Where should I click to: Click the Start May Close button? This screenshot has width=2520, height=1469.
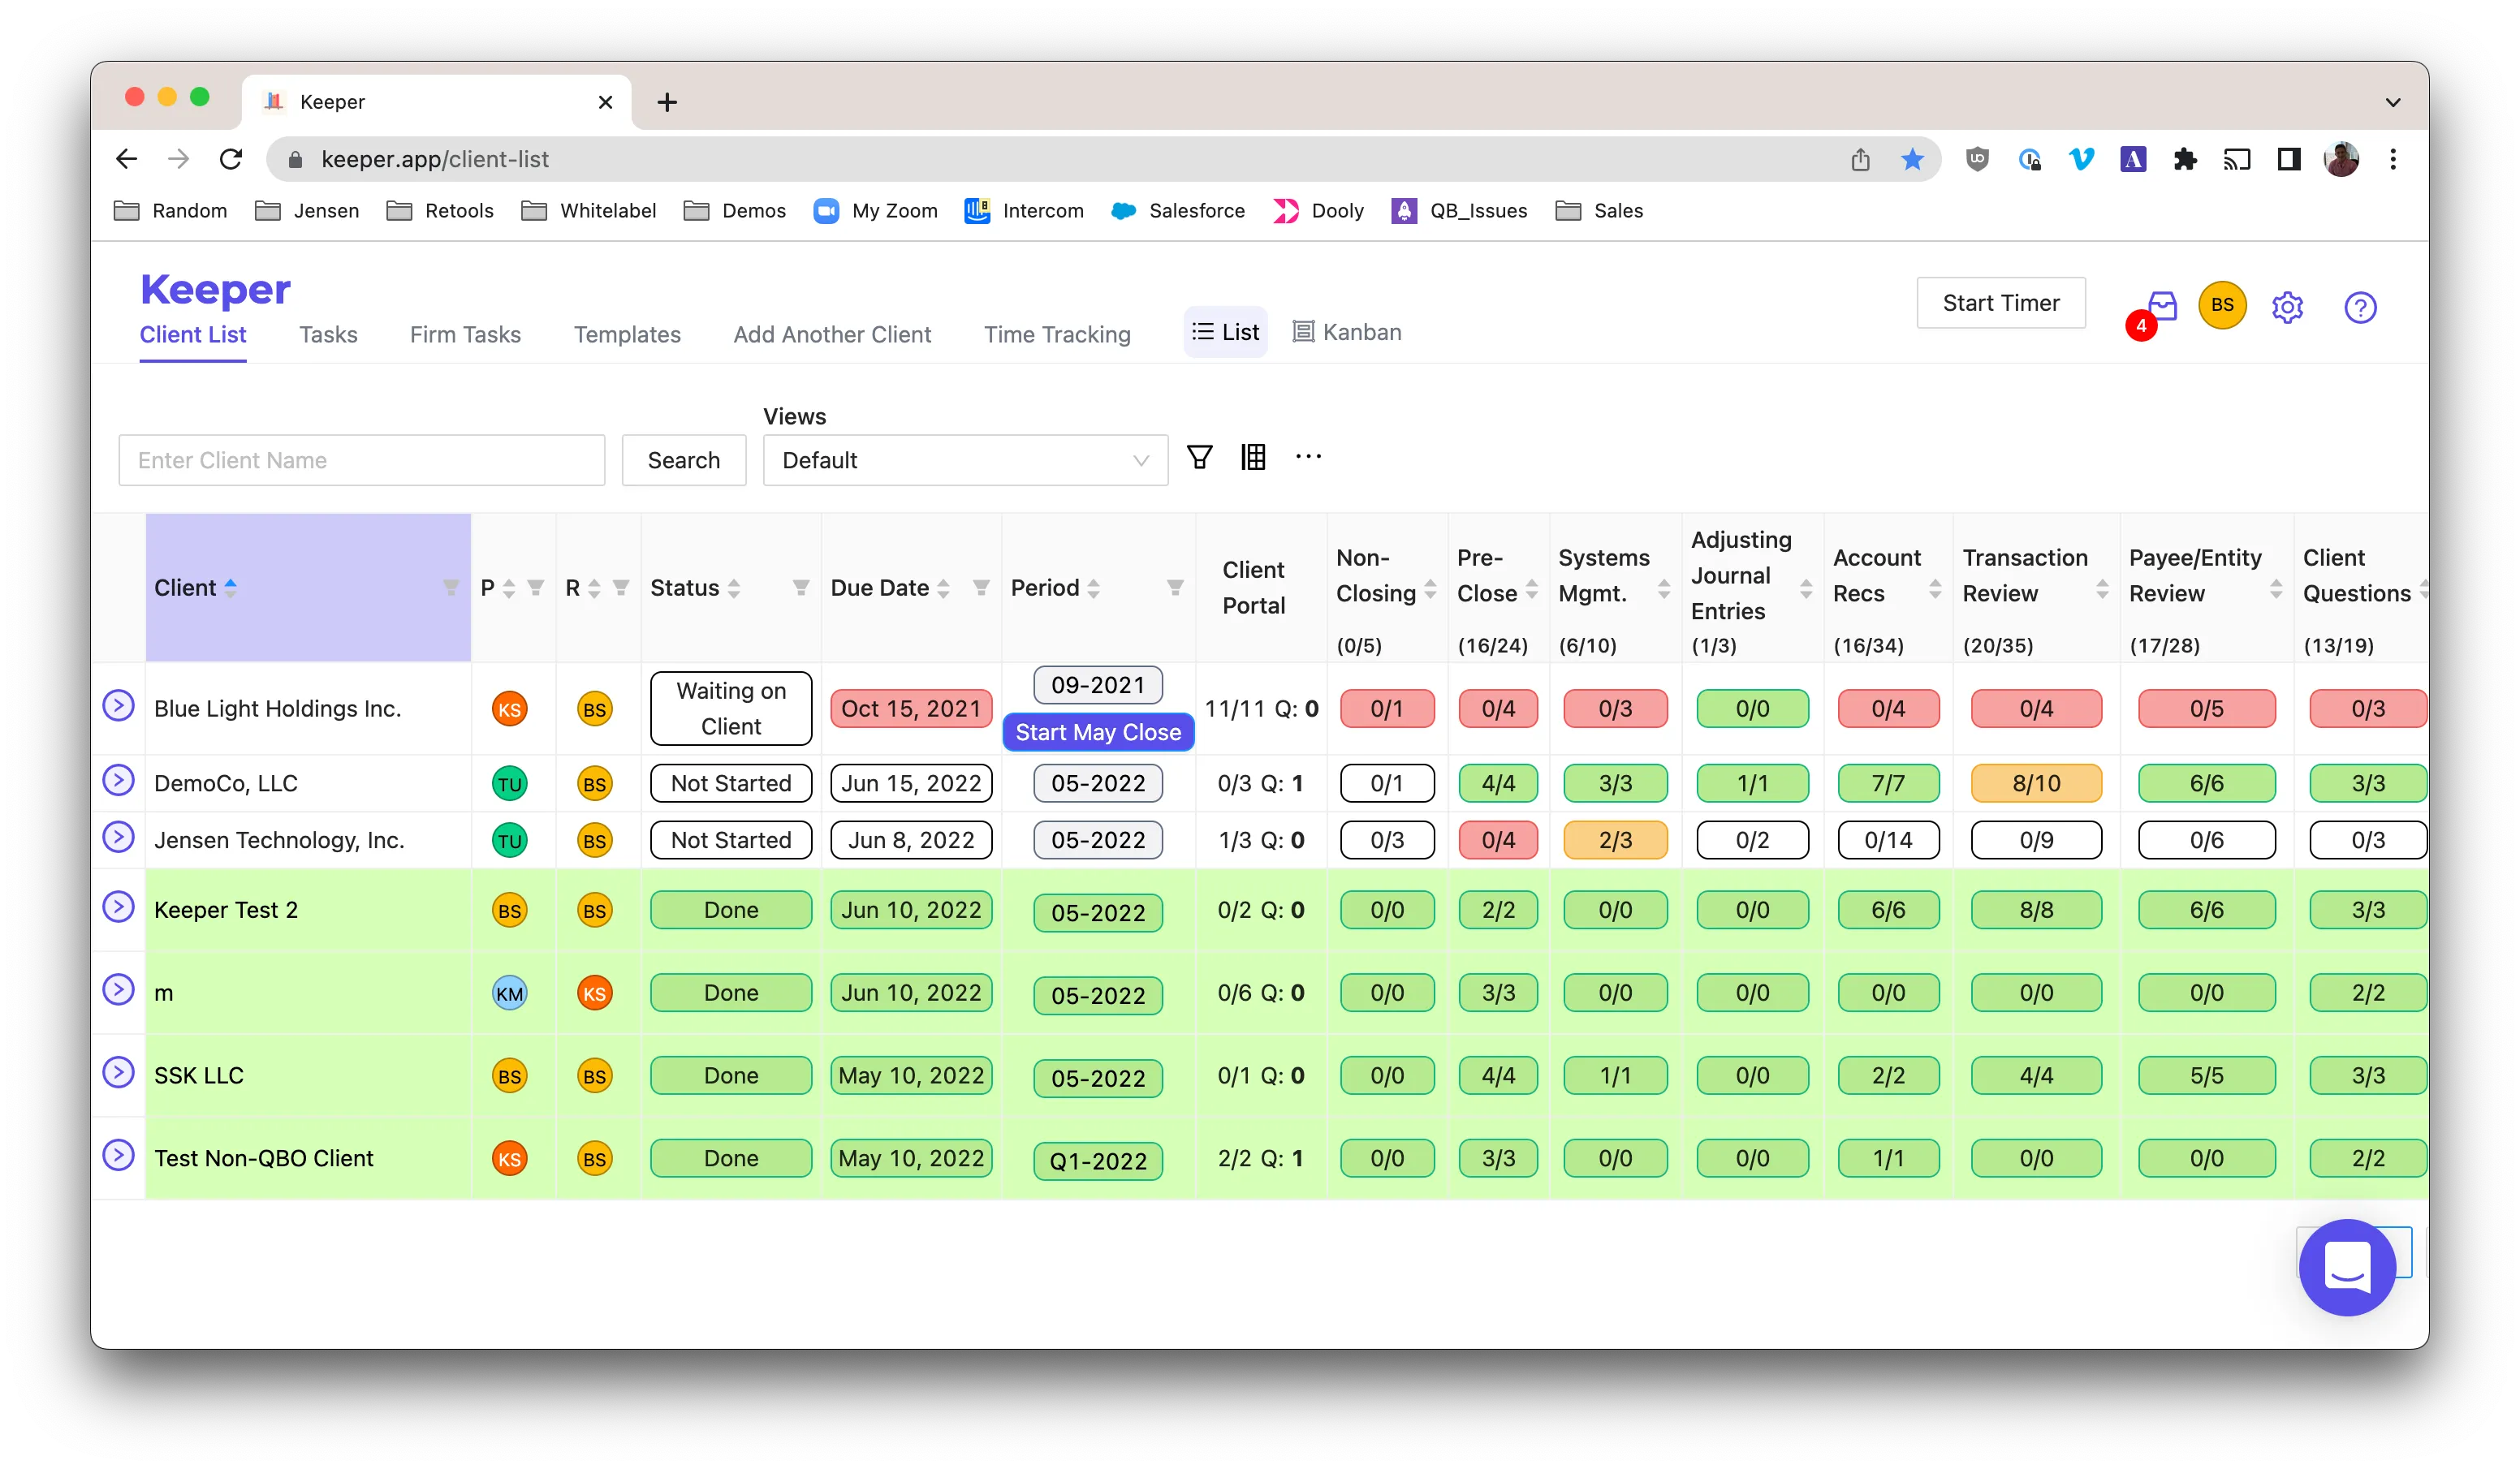1098,733
